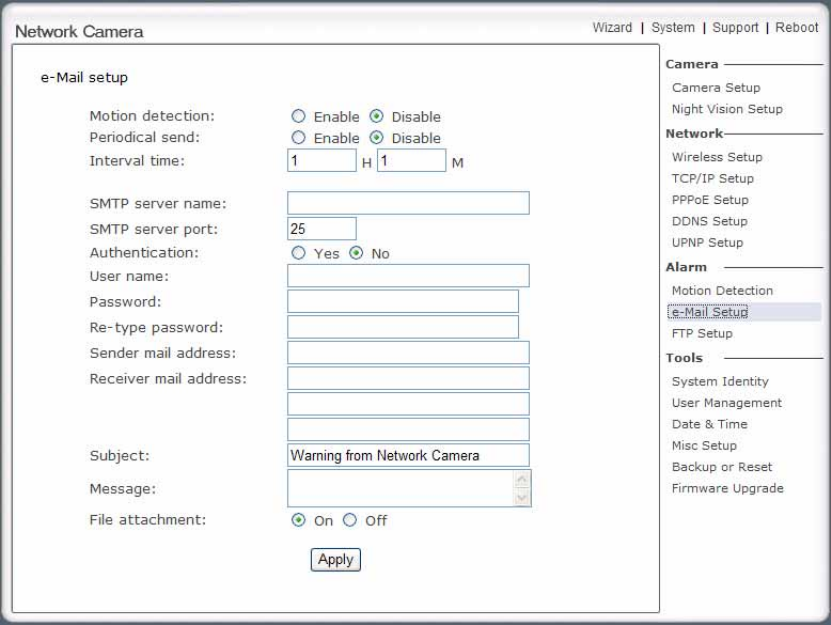Select e-Mail Setup in sidebar
The width and height of the screenshot is (831, 625).
(710, 312)
